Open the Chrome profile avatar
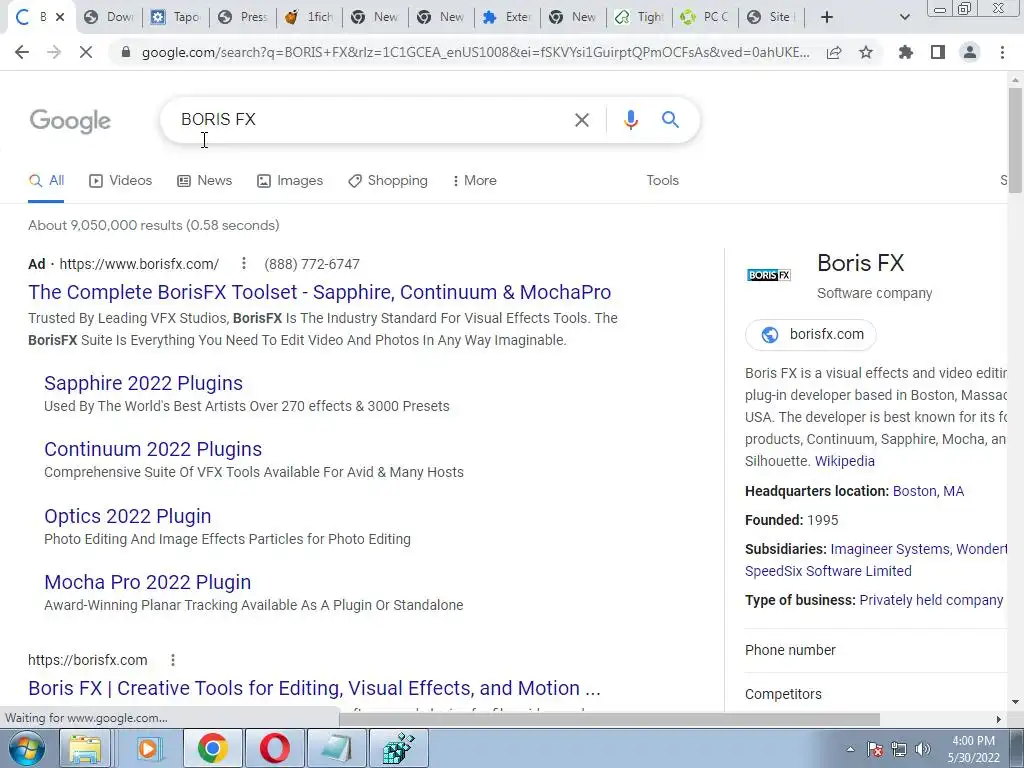 [970, 52]
